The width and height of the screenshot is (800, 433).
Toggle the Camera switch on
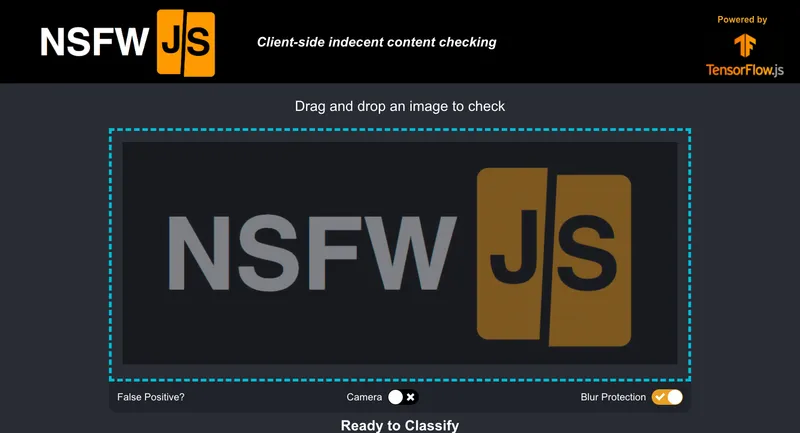click(x=403, y=397)
